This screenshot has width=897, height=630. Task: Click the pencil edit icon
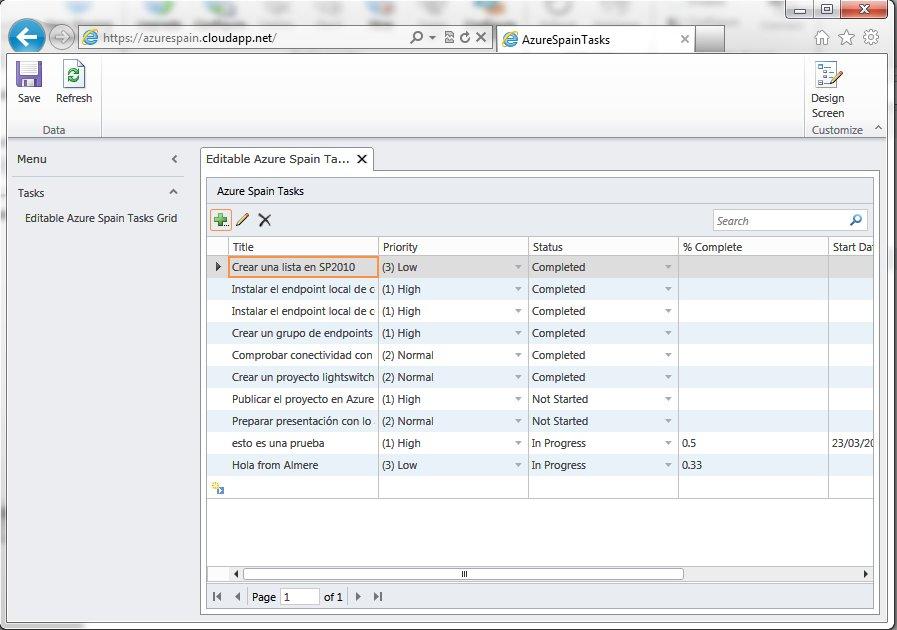tap(243, 220)
